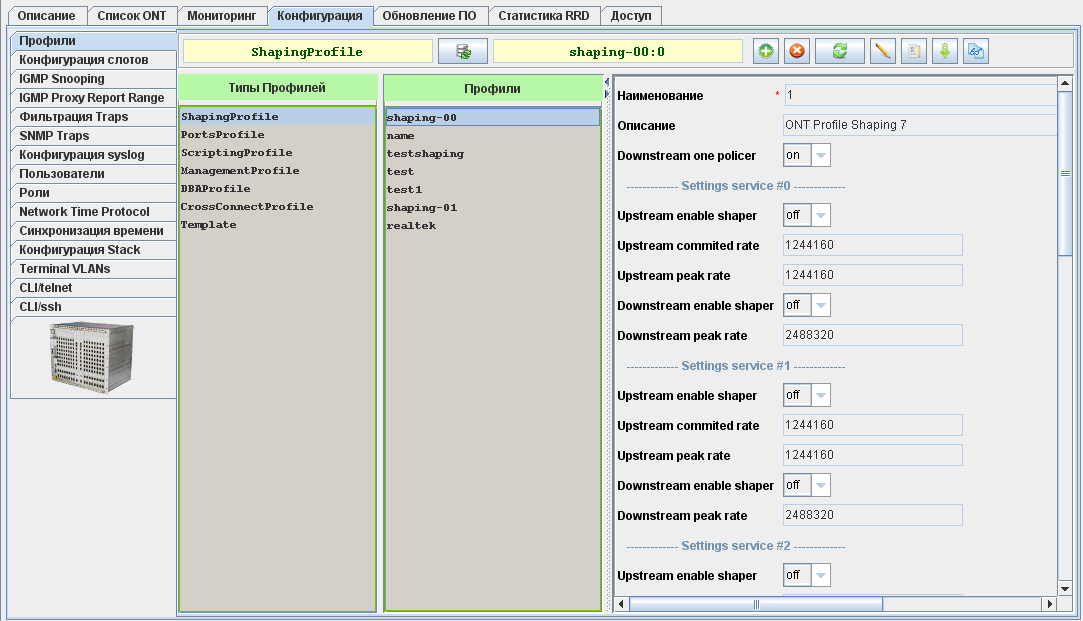This screenshot has height=621, width=1083.
Task: Click the horizontal scrollbar right arrow
Action: [1050, 604]
